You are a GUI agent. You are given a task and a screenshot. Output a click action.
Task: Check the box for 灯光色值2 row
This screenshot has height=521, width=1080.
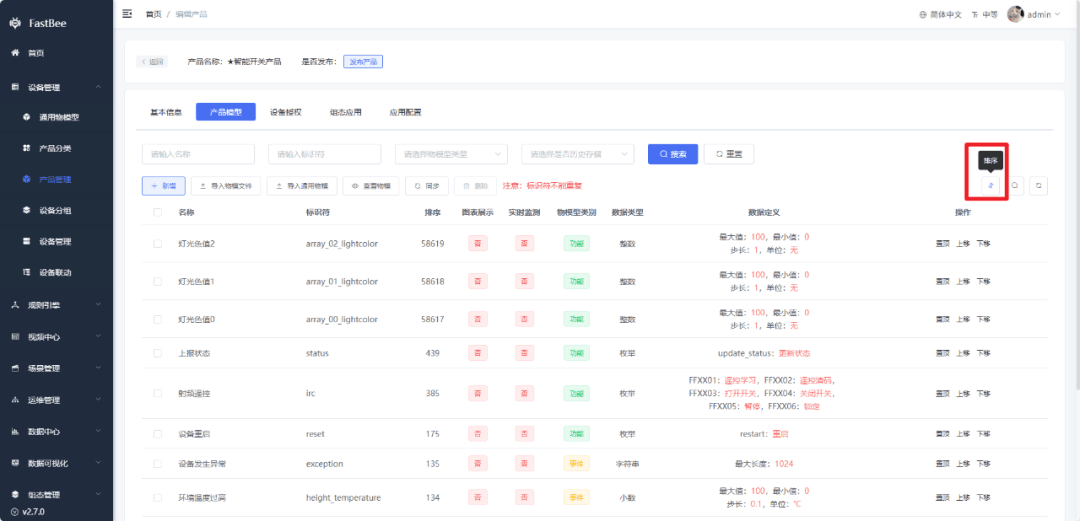(158, 243)
